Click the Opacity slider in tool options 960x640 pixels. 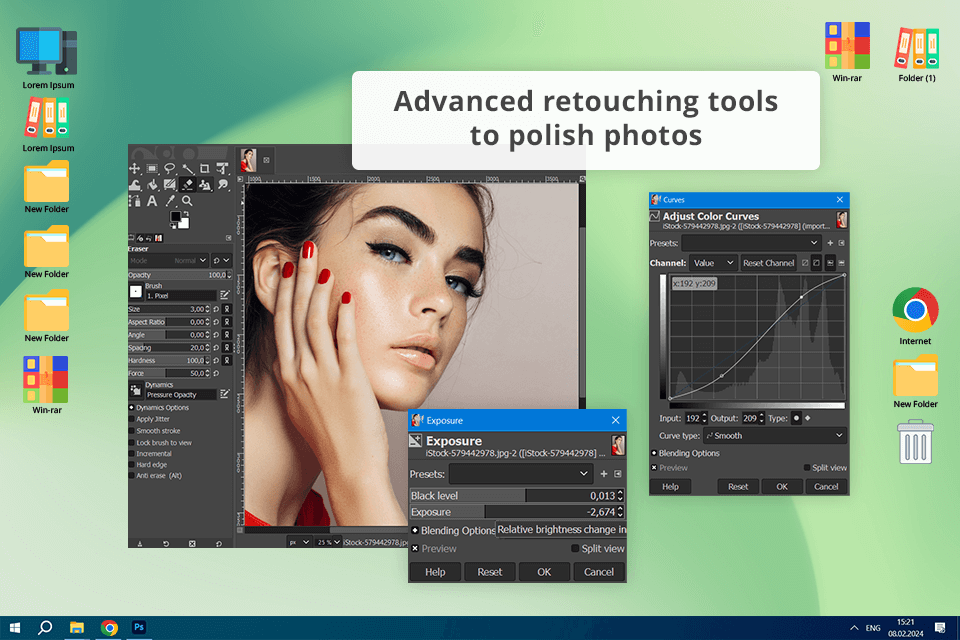click(180, 275)
